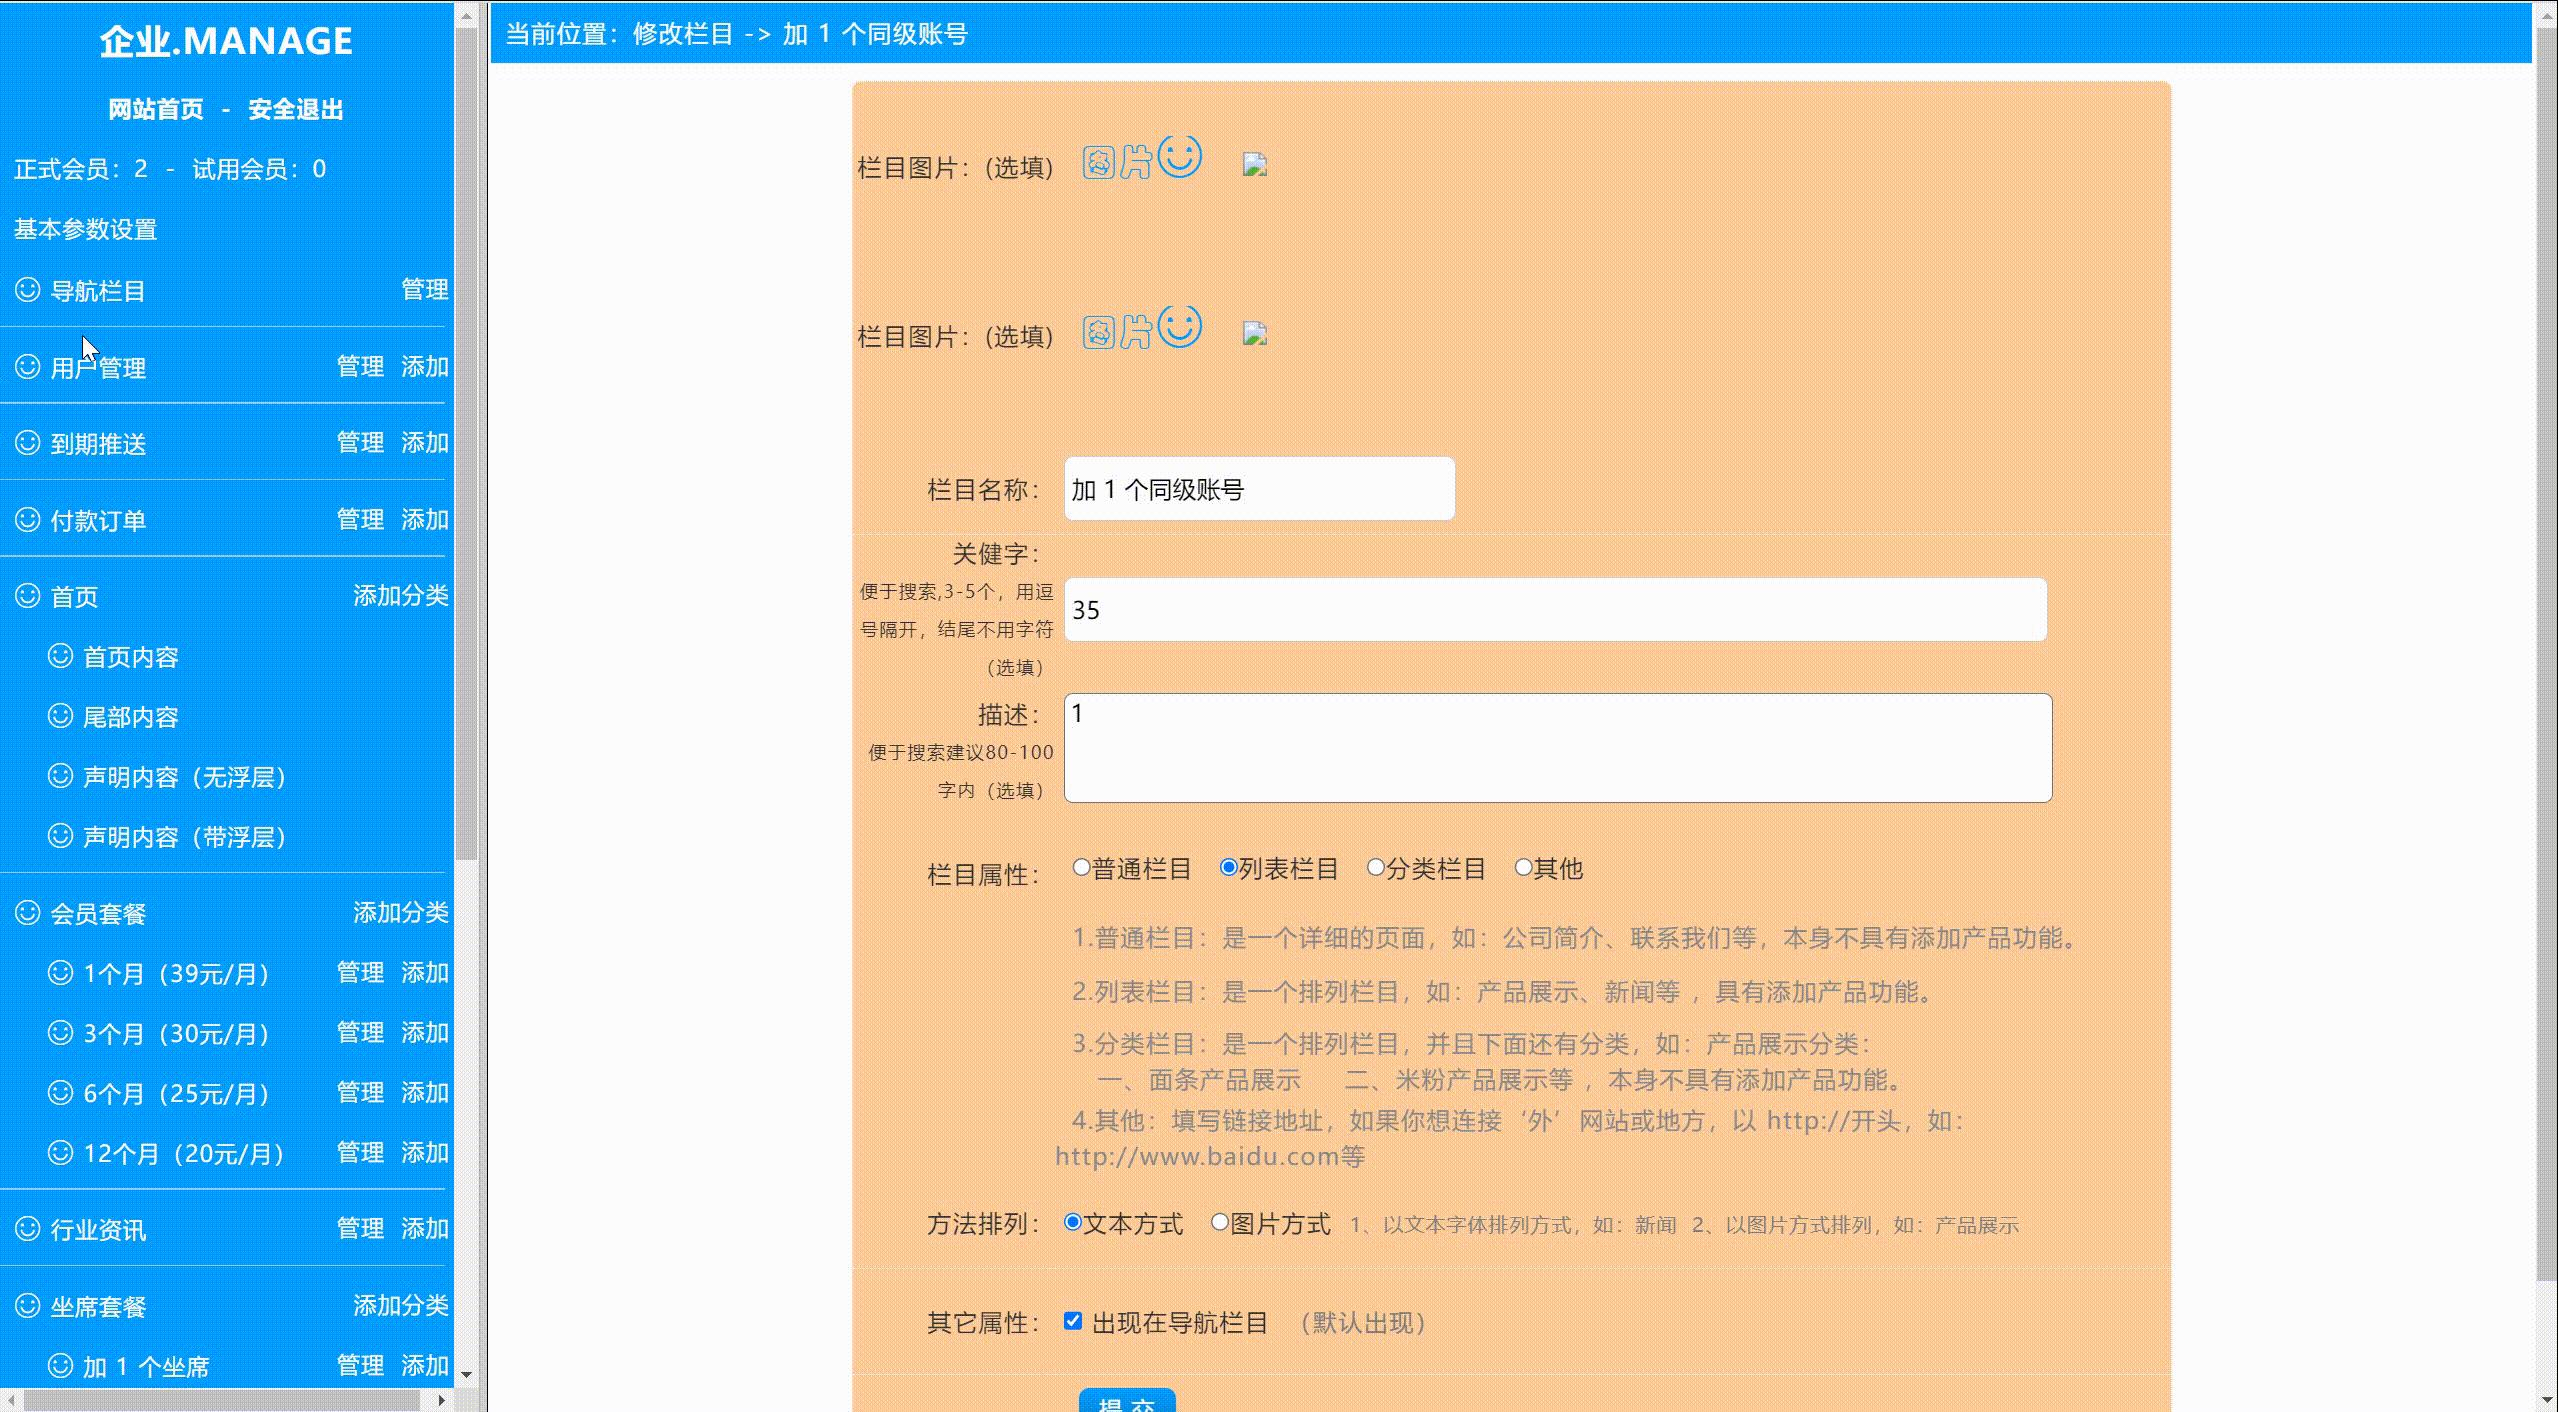Click the second 栏目图片 upload picture icon
Screen dimensions: 2558x1412
1142,328
